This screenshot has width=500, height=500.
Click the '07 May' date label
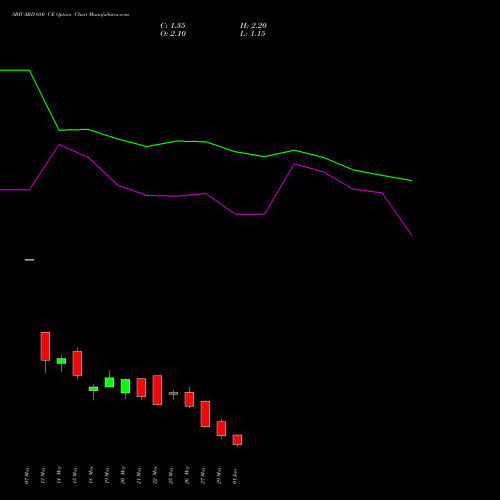click(27, 475)
